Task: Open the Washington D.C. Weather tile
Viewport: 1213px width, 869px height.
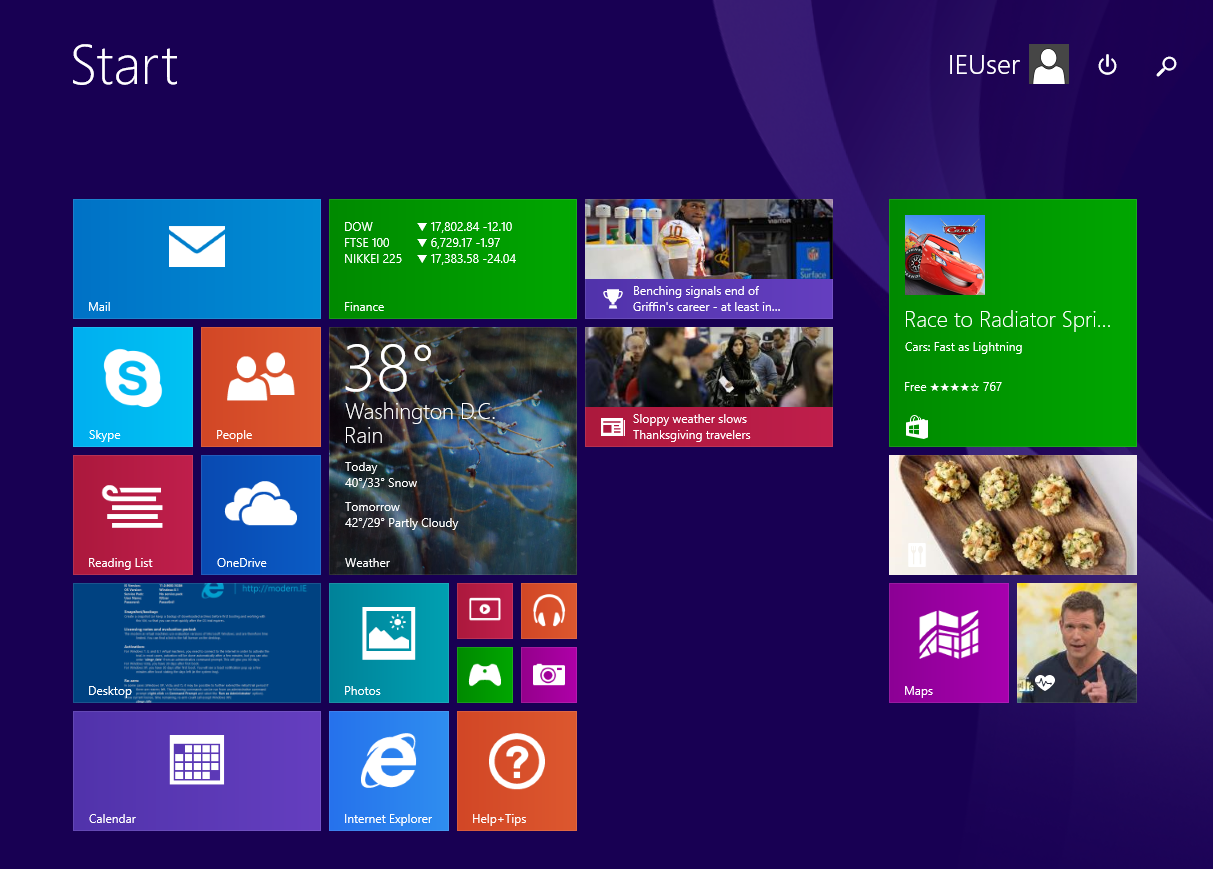Action: [x=452, y=450]
